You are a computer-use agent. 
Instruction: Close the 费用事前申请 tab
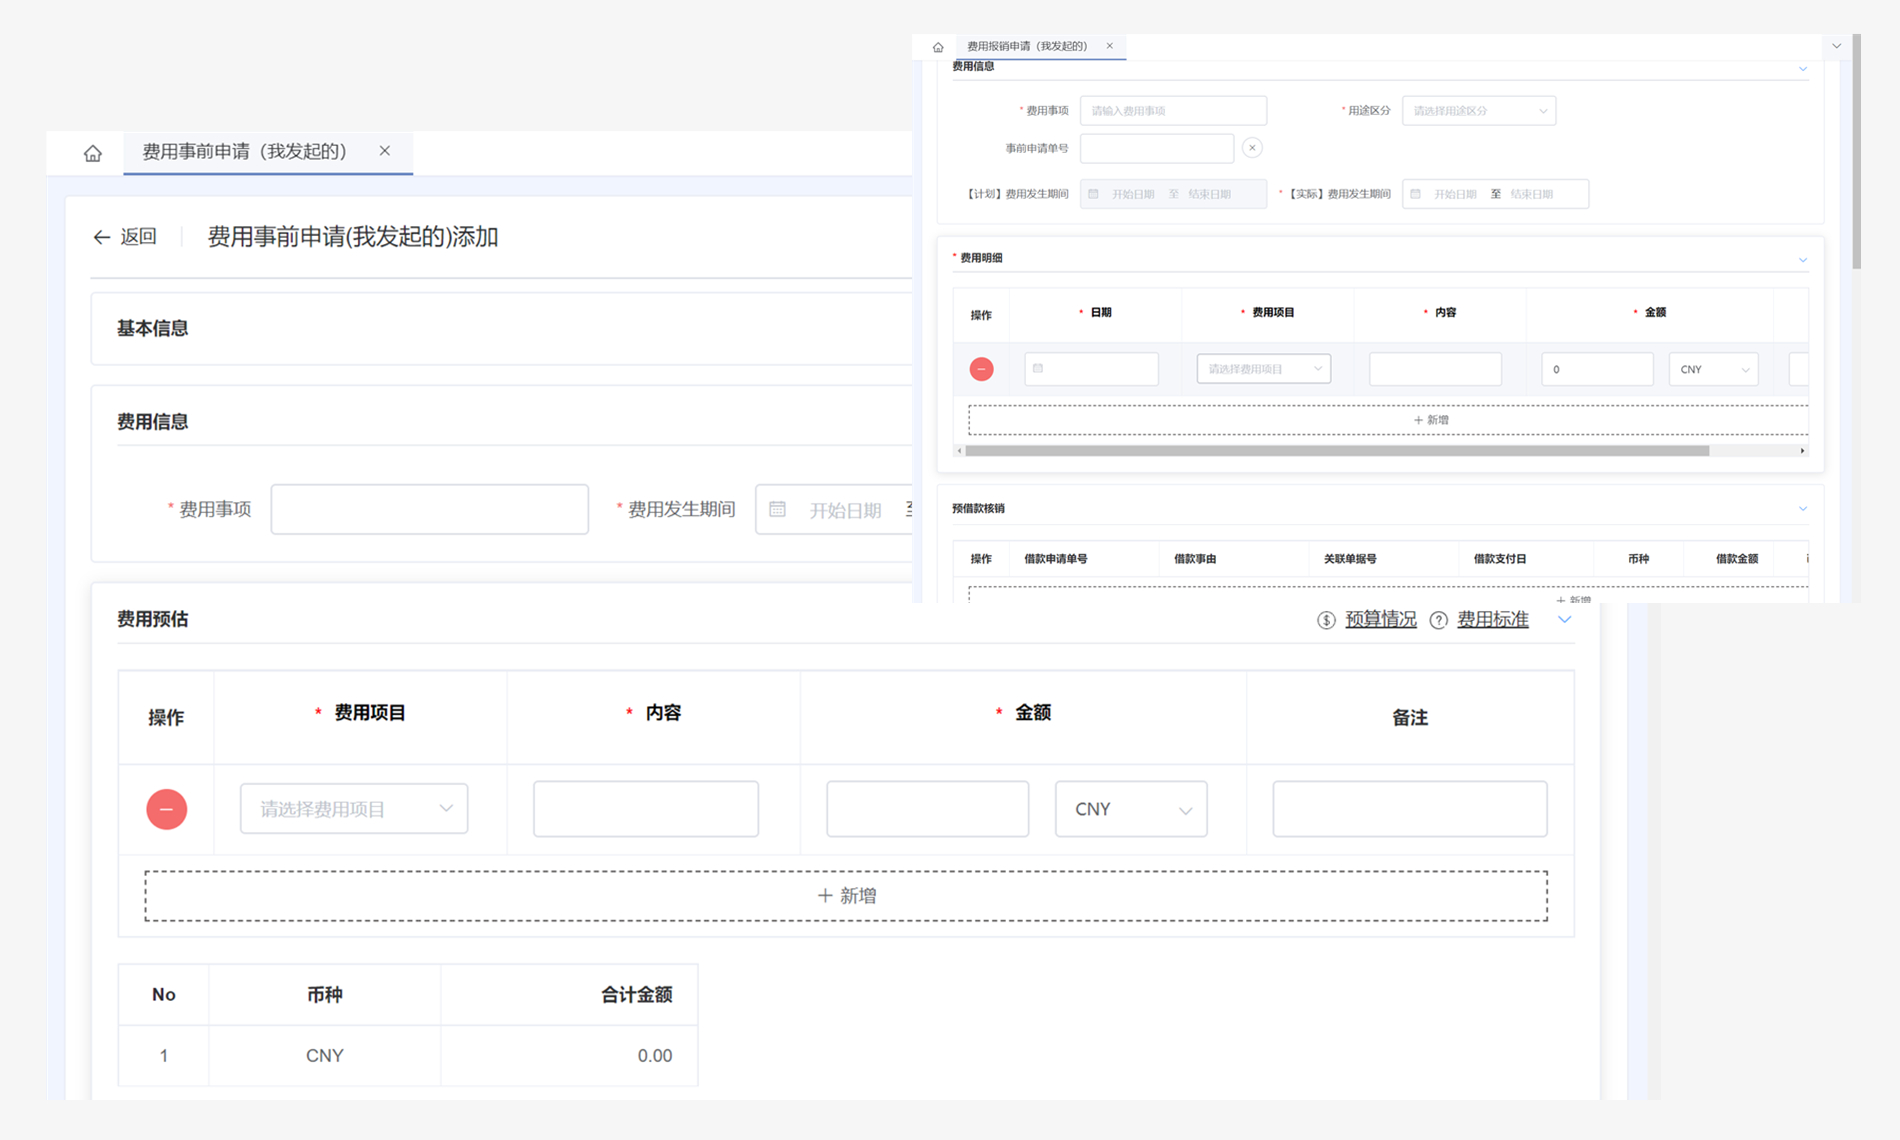[385, 151]
